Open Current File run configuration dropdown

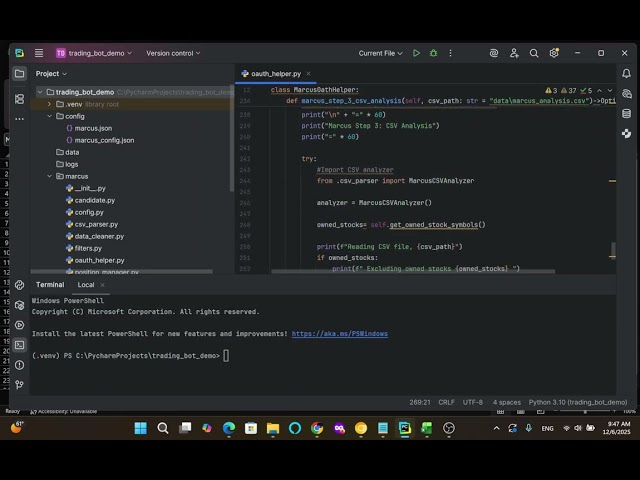pyautogui.click(x=380, y=53)
